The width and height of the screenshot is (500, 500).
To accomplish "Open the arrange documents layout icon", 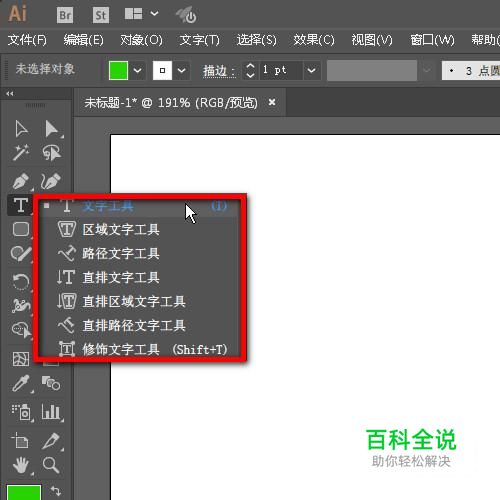I will click(x=133, y=14).
